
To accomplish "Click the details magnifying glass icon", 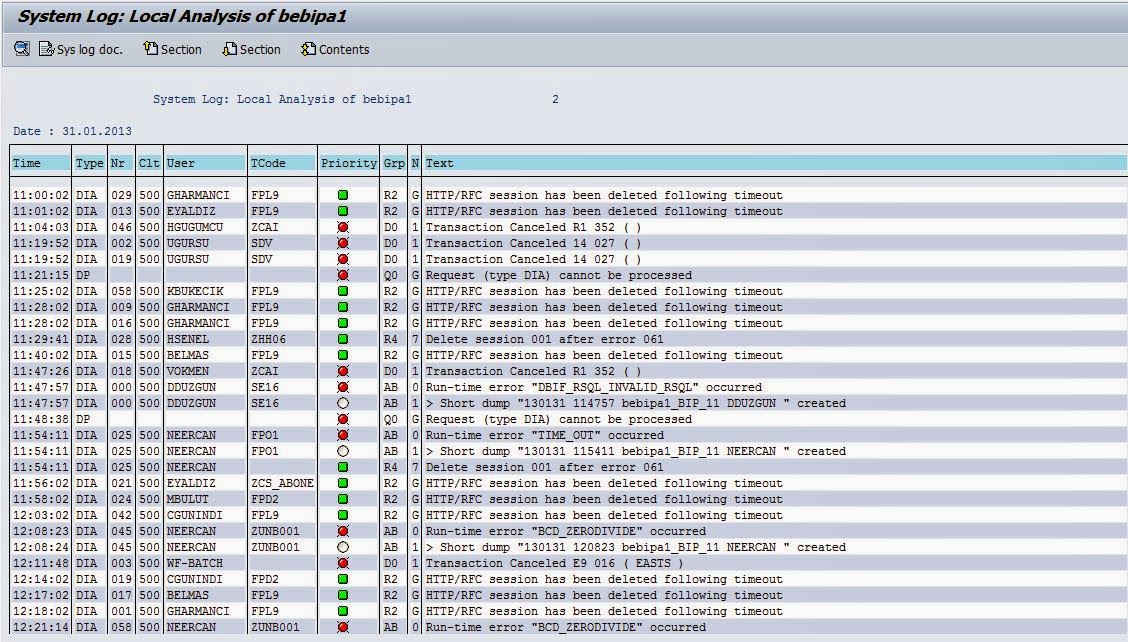I will pos(20,48).
